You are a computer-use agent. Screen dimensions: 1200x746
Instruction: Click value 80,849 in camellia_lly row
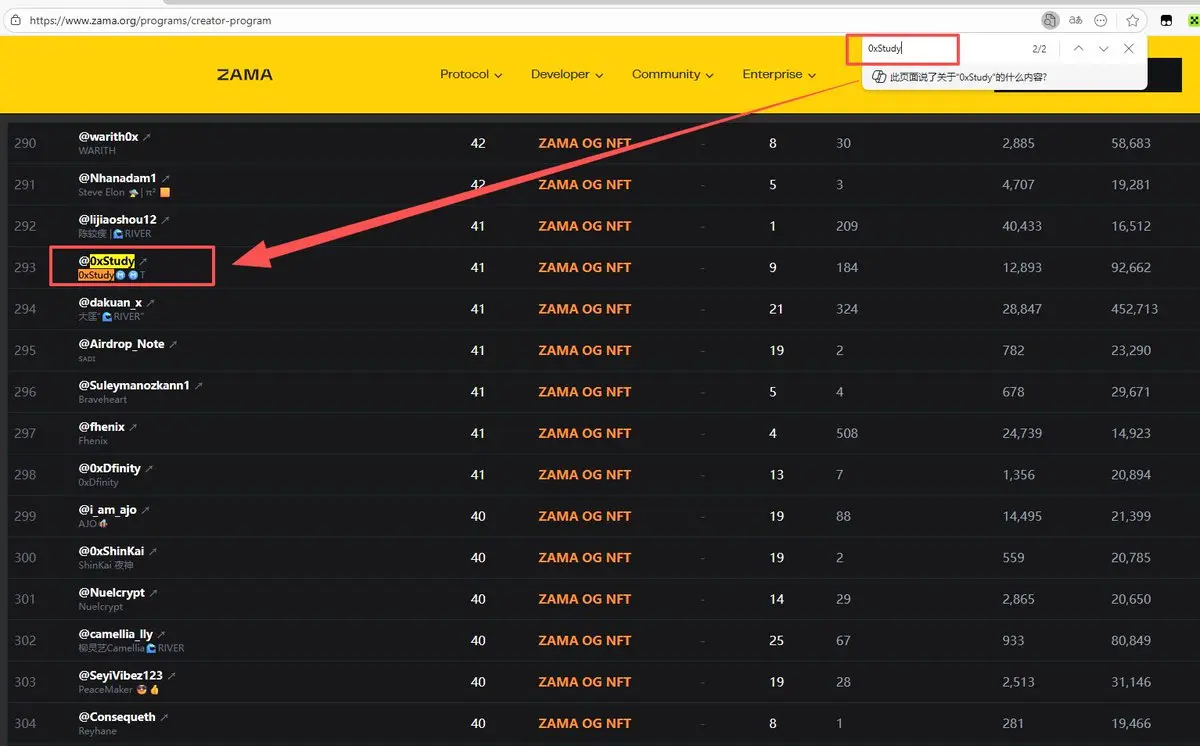(1131, 640)
